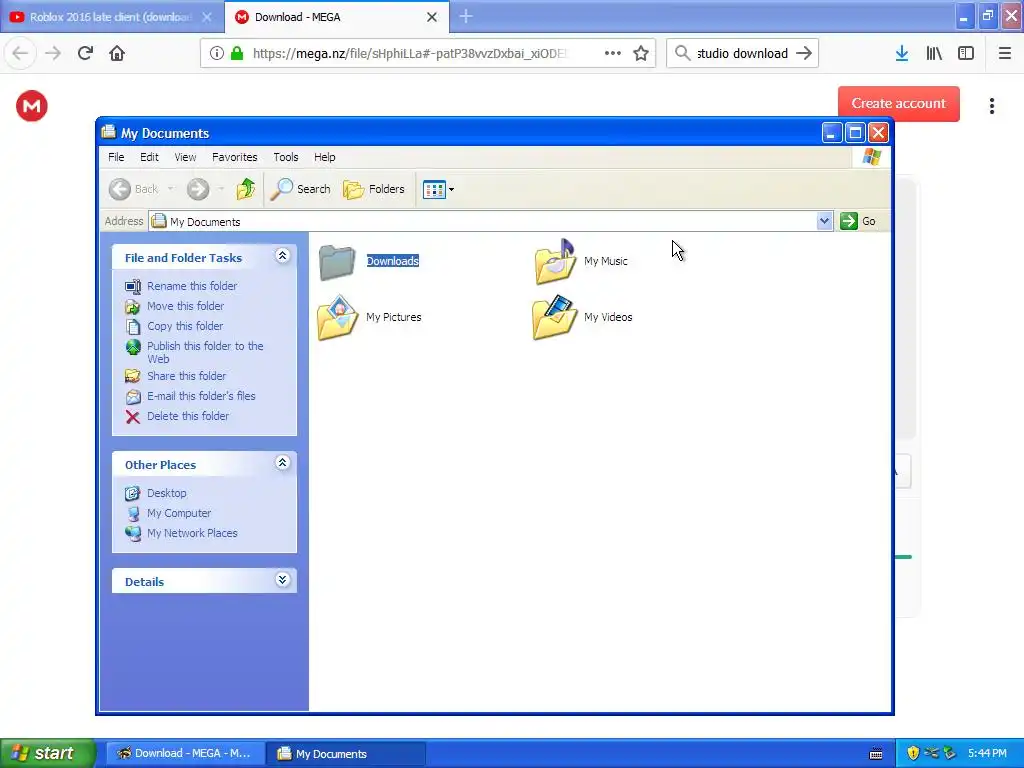Image resolution: width=1024 pixels, height=768 pixels.
Task: Select the Downloads folder icon
Action: pyautogui.click(x=337, y=261)
